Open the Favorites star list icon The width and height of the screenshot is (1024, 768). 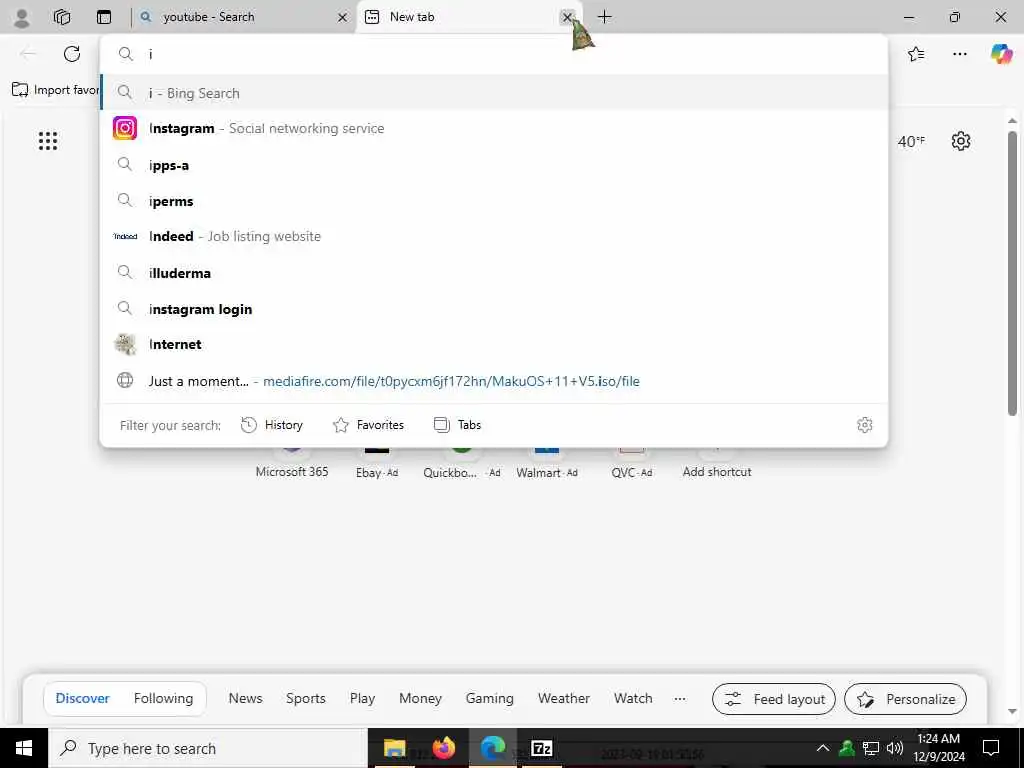pyautogui.click(x=916, y=54)
